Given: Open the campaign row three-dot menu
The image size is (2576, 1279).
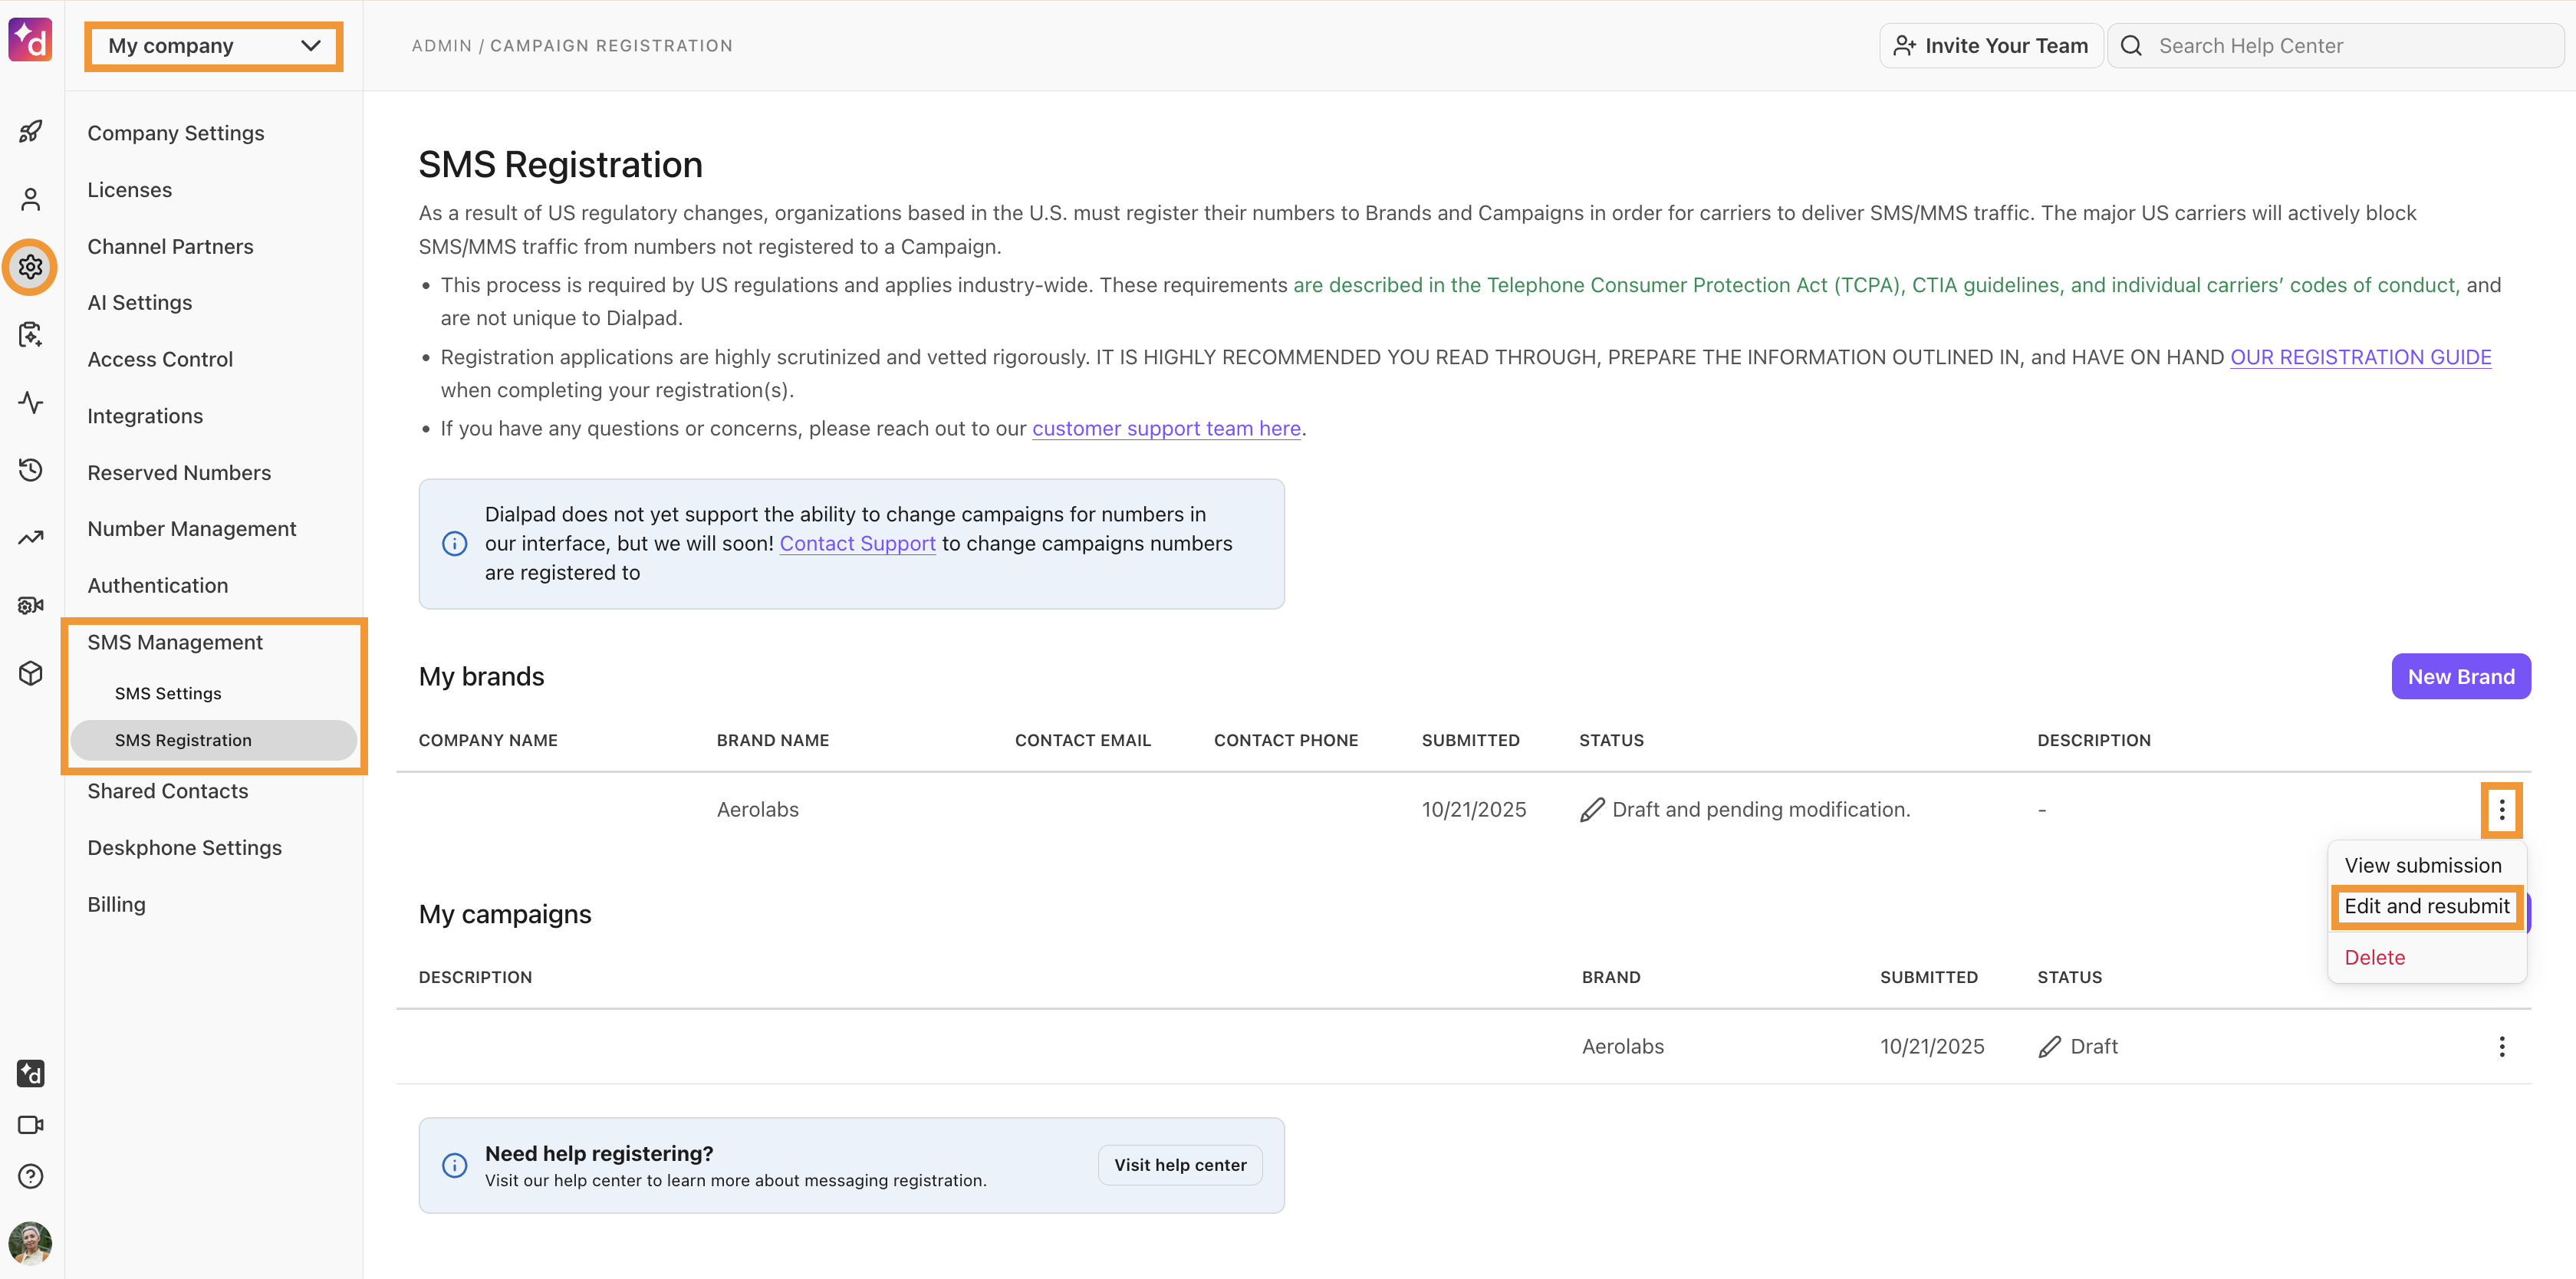Looking at the screenshot, I should [x=2501, y=1046].
